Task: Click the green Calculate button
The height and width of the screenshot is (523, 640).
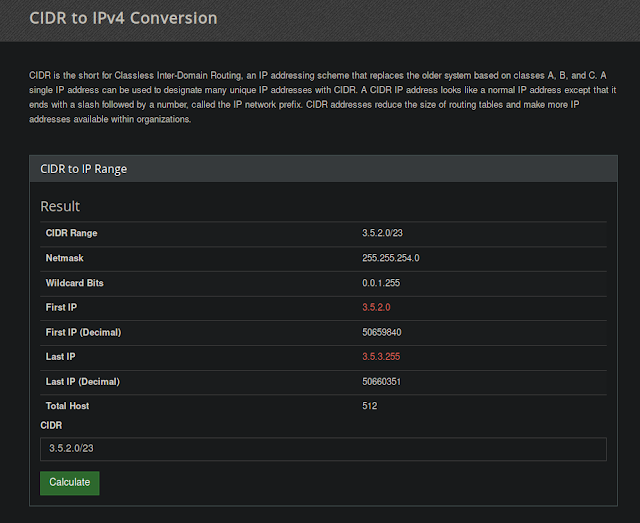Action: (x=70, y=482)
